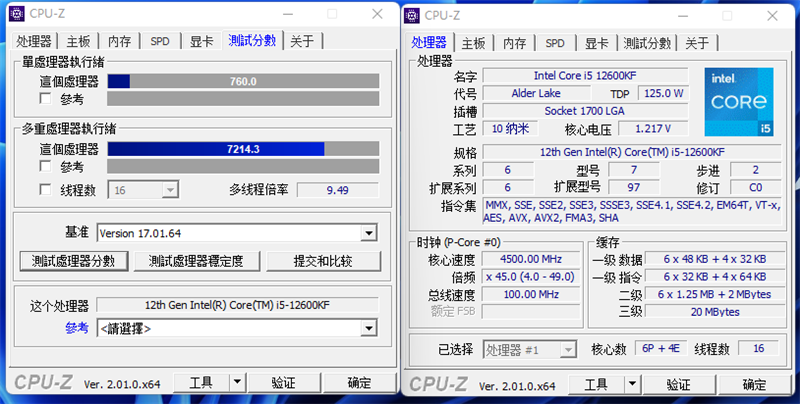
Task: Switch to 显卡 tab in right window
Action: (596, 43)
